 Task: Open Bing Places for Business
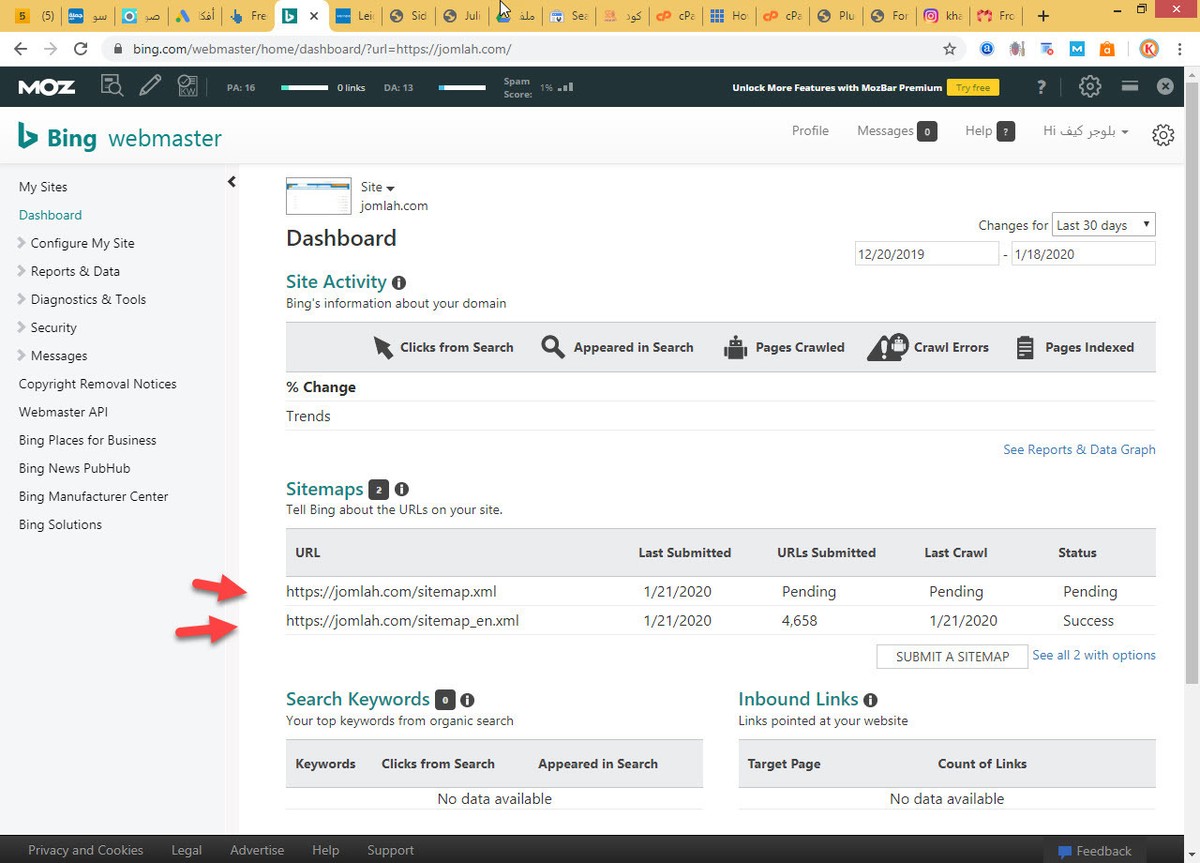pos(87,440)
